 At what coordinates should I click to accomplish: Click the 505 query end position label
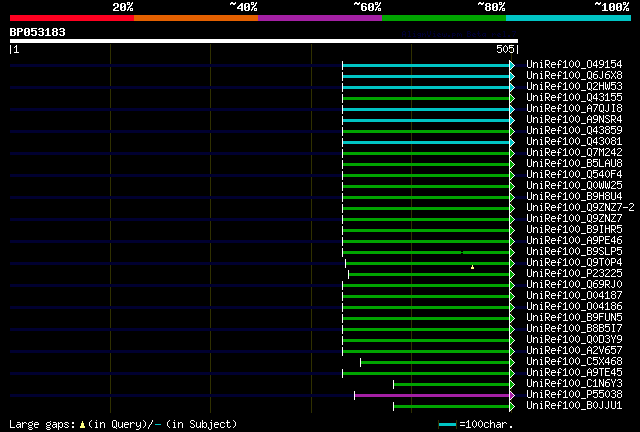click(x=505, y=49)
